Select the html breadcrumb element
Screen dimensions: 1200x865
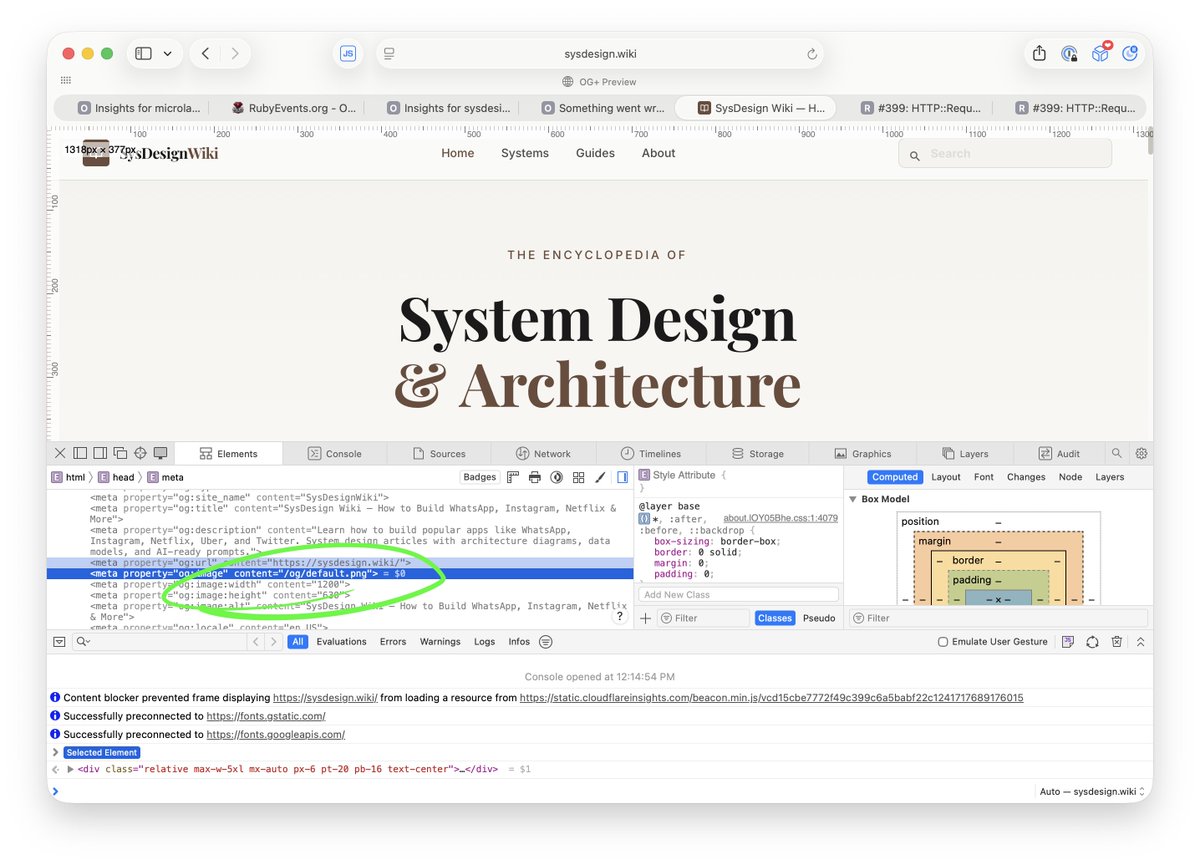68,477
